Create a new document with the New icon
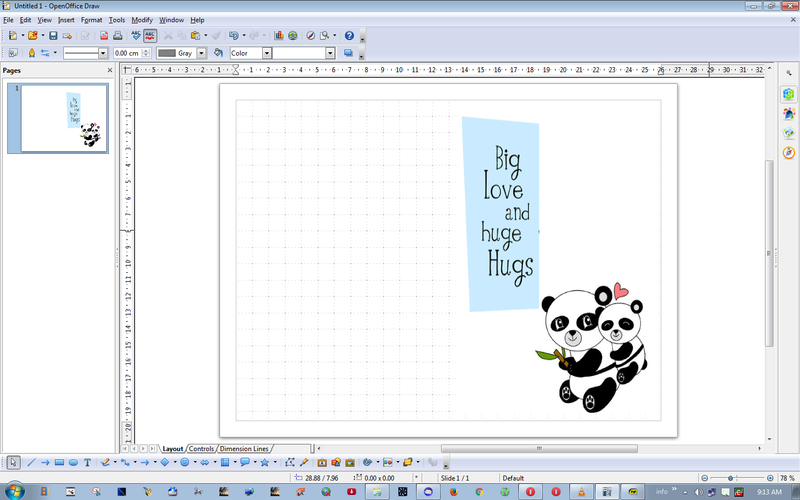 [13, 36]
